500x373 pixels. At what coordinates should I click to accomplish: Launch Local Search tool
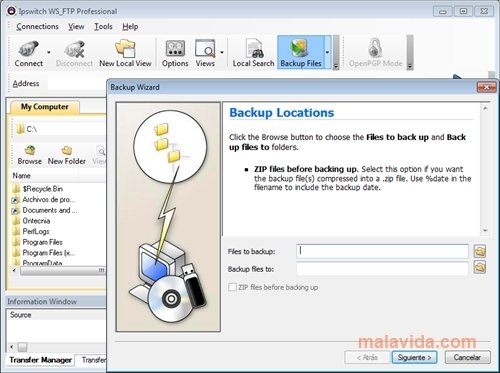tap(253, 53)
